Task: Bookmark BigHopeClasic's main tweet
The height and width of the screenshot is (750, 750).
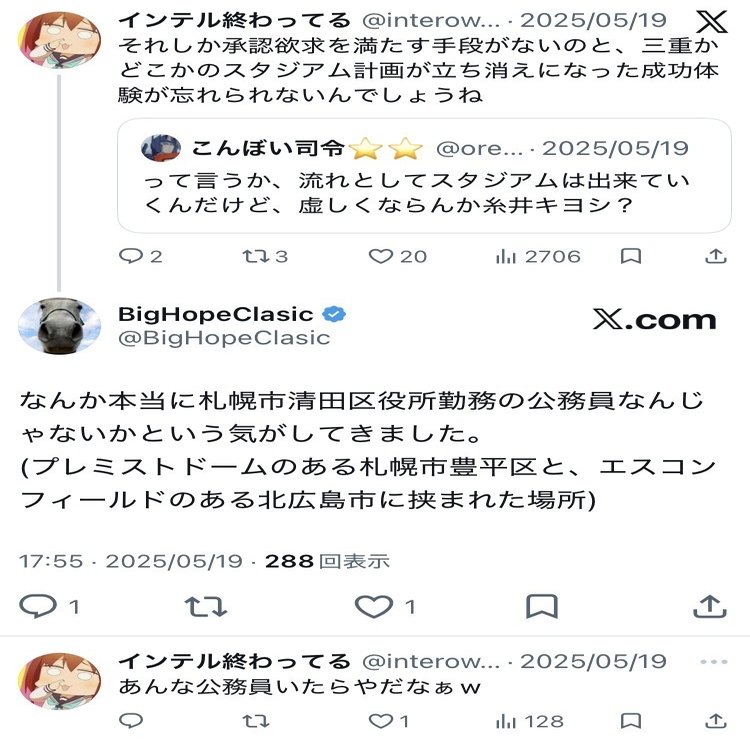Action: click(x=541, y=606)
